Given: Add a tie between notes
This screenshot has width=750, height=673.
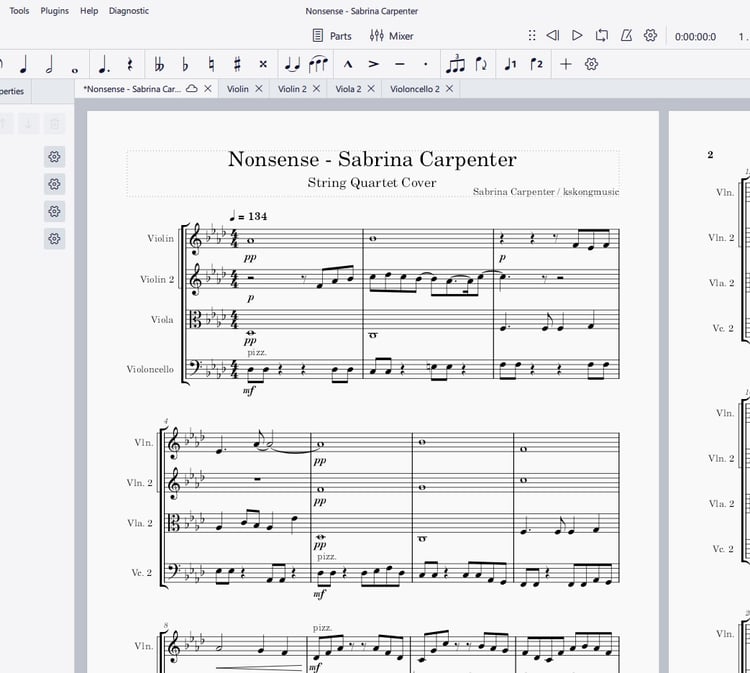Looking at the screenshot, I should click(x=292, y=64).
